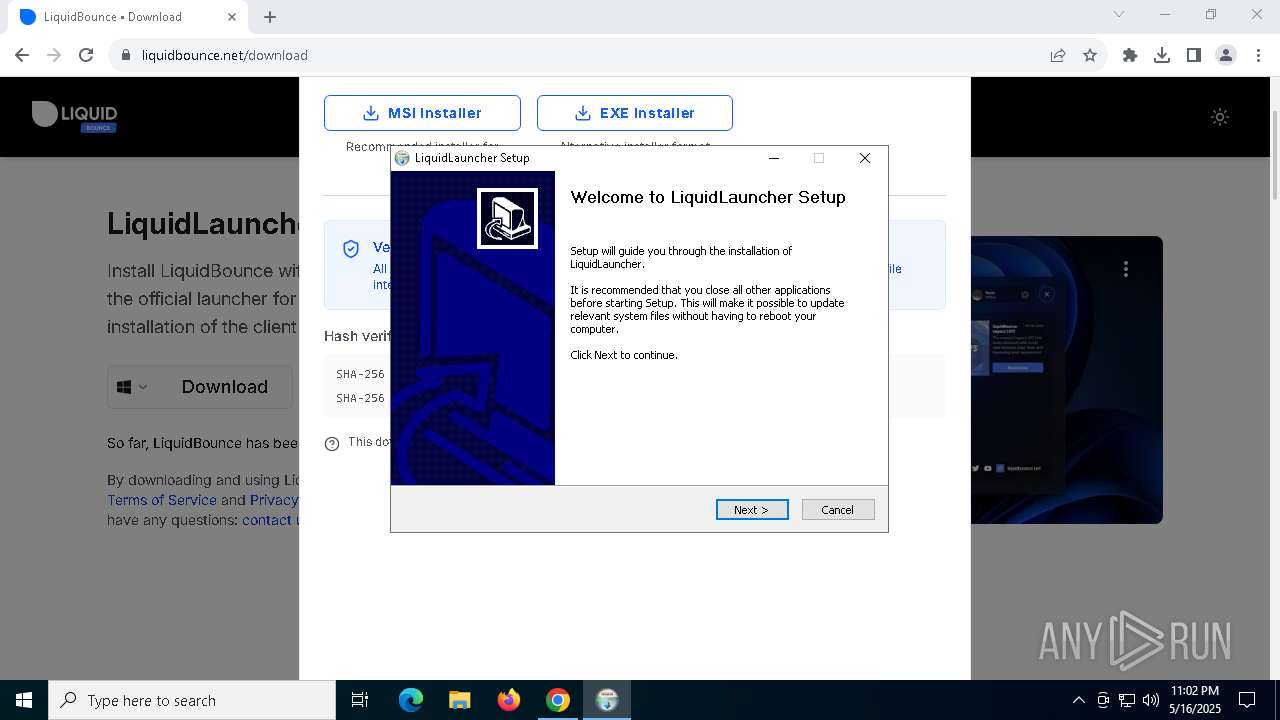The image size is (1280, 720).
Task: Download the MSI Installer
Action: (x=422, y=113)
